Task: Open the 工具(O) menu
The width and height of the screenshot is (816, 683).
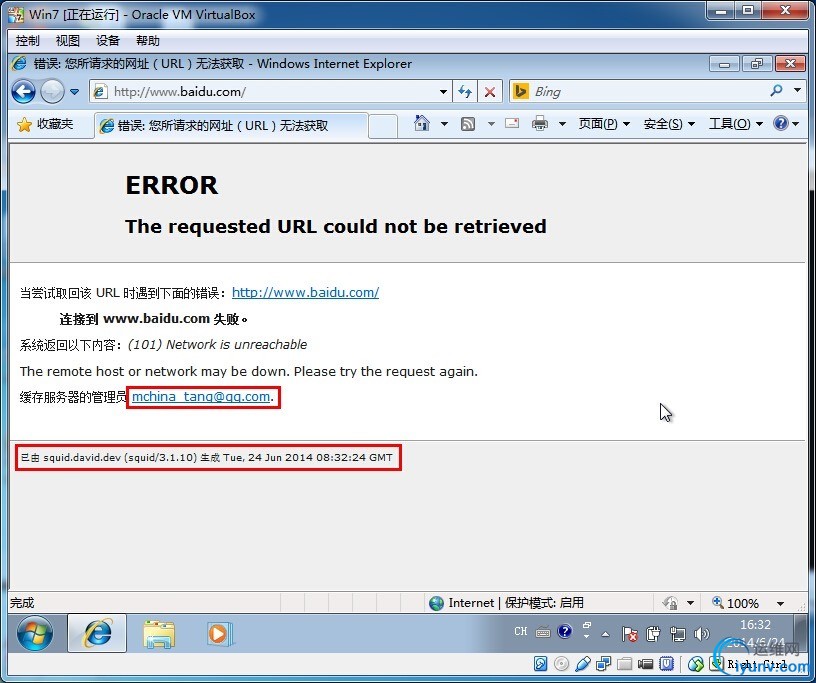Action: pyautogui.click(x=736, y=124)
